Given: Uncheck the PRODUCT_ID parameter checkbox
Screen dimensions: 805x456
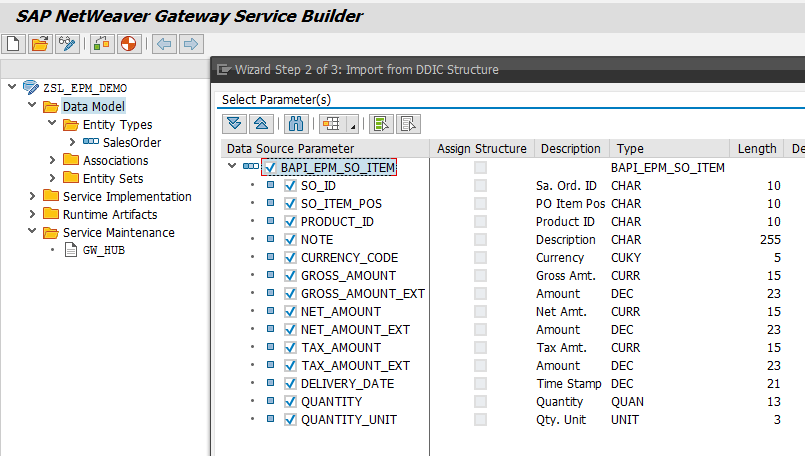Looking at the screenshot, I should 290,221.
